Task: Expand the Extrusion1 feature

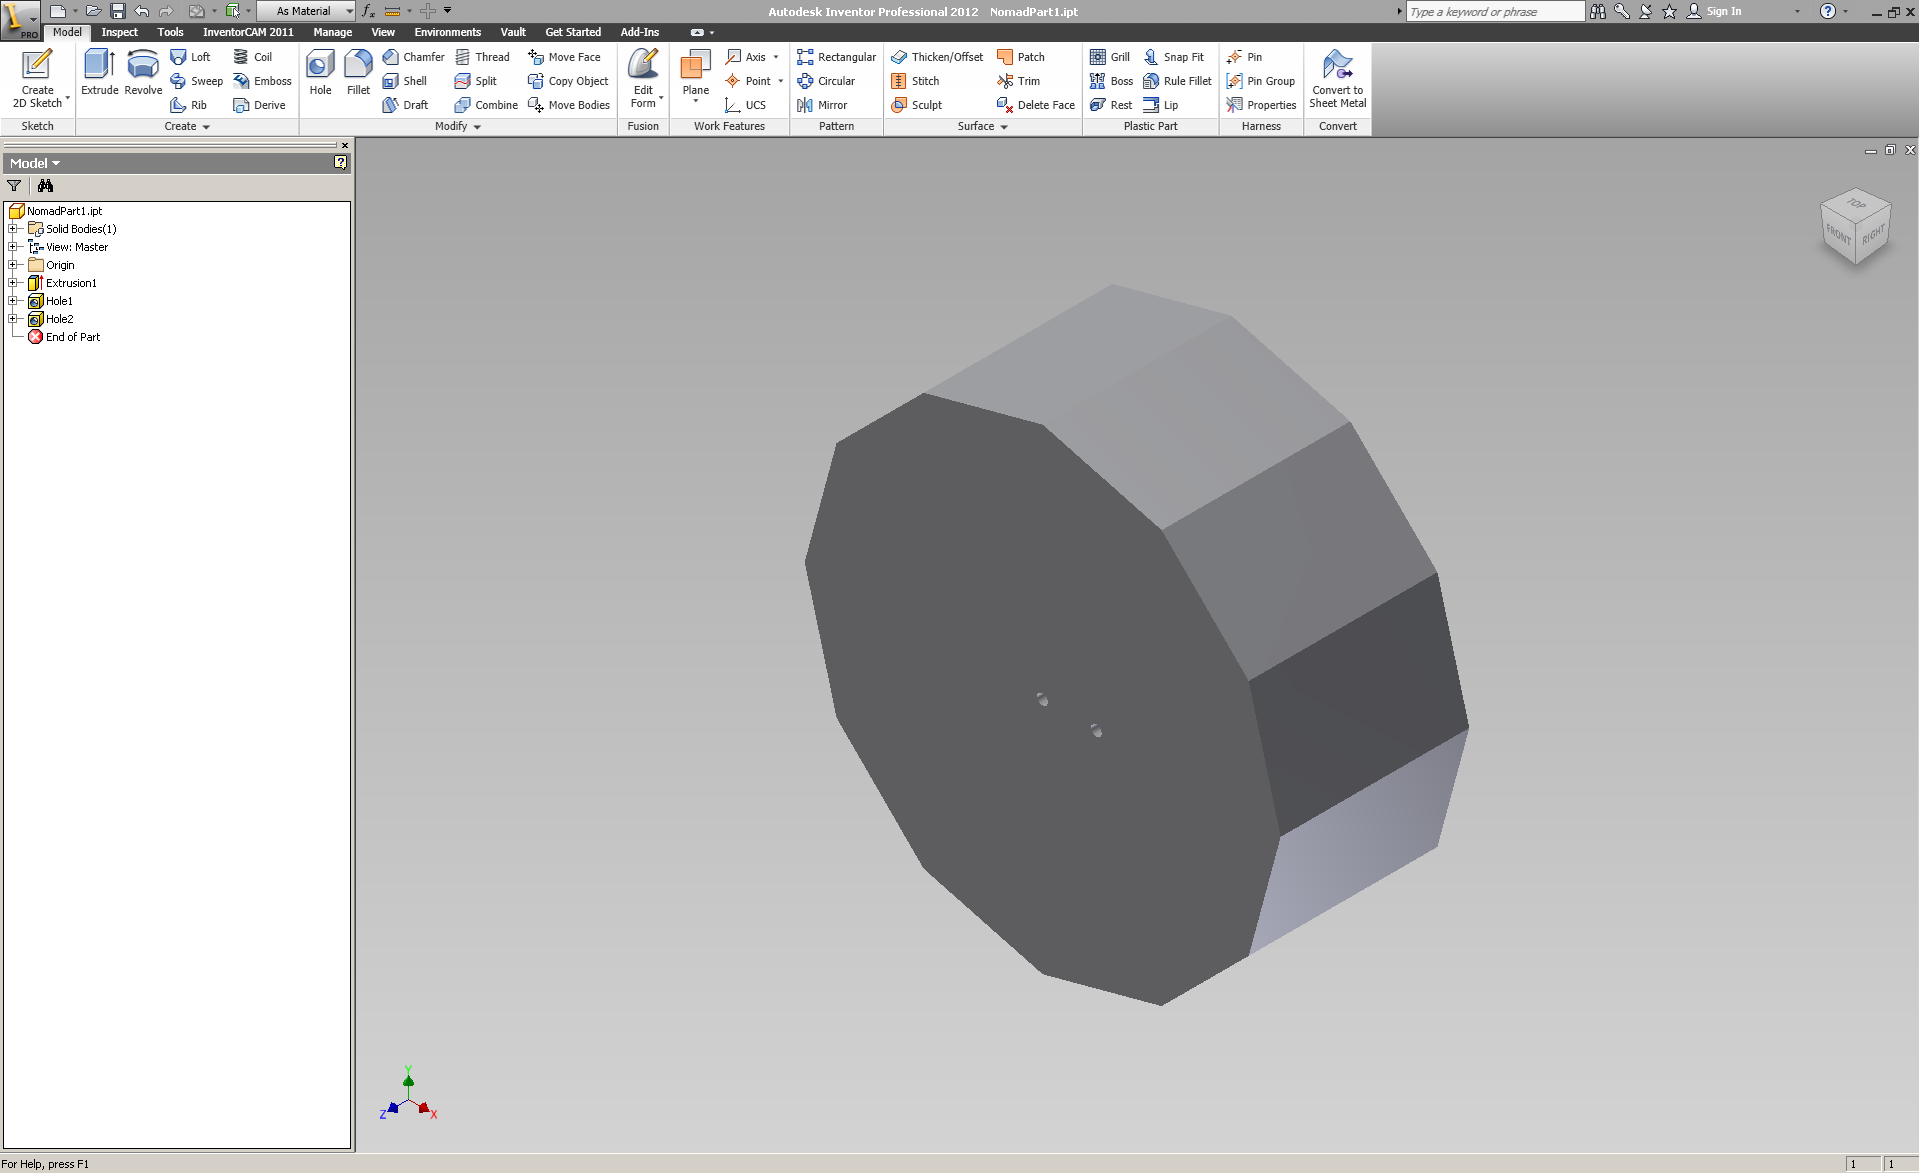Action: (x=13, y=283)
